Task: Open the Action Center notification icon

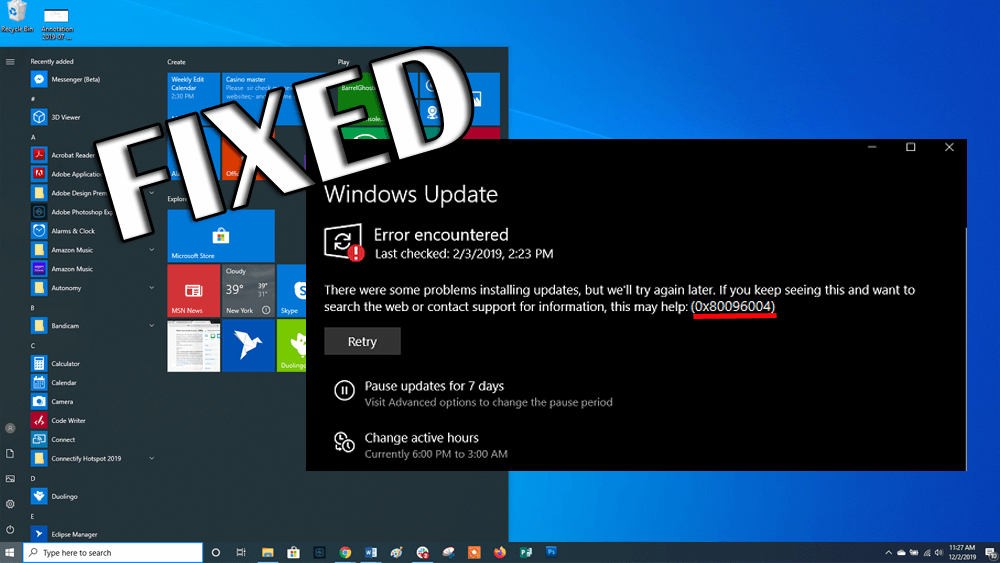Action: pyautogui.click(x=990, y=553)
